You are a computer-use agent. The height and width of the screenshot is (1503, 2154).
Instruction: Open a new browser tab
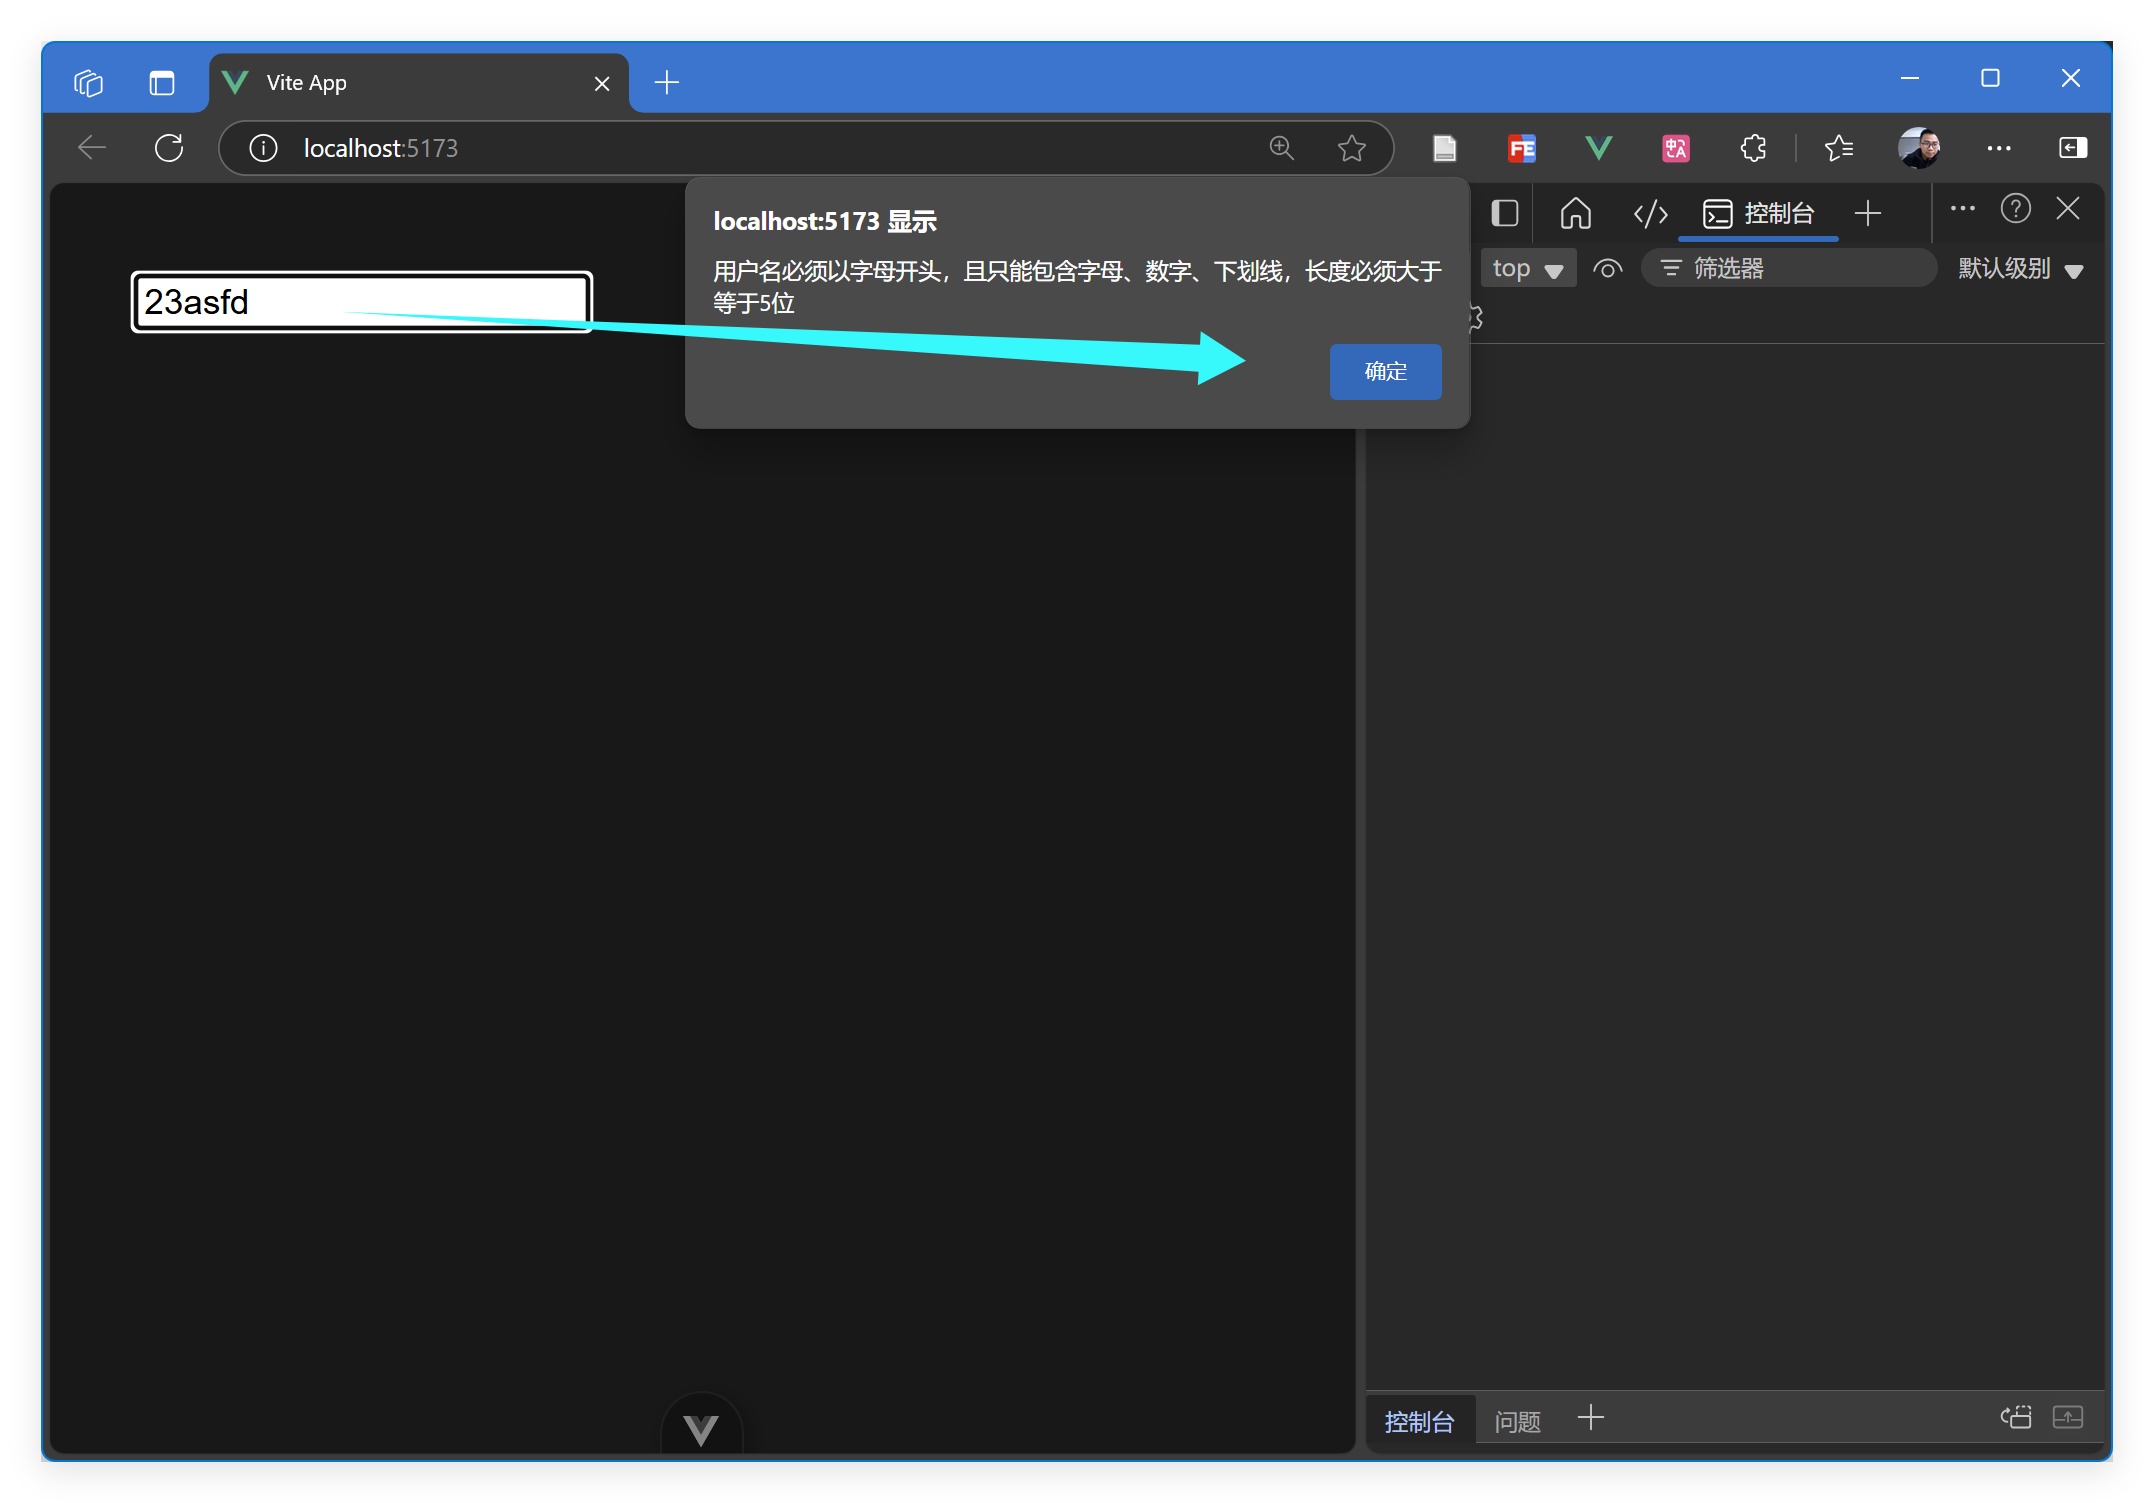[667, 83]
